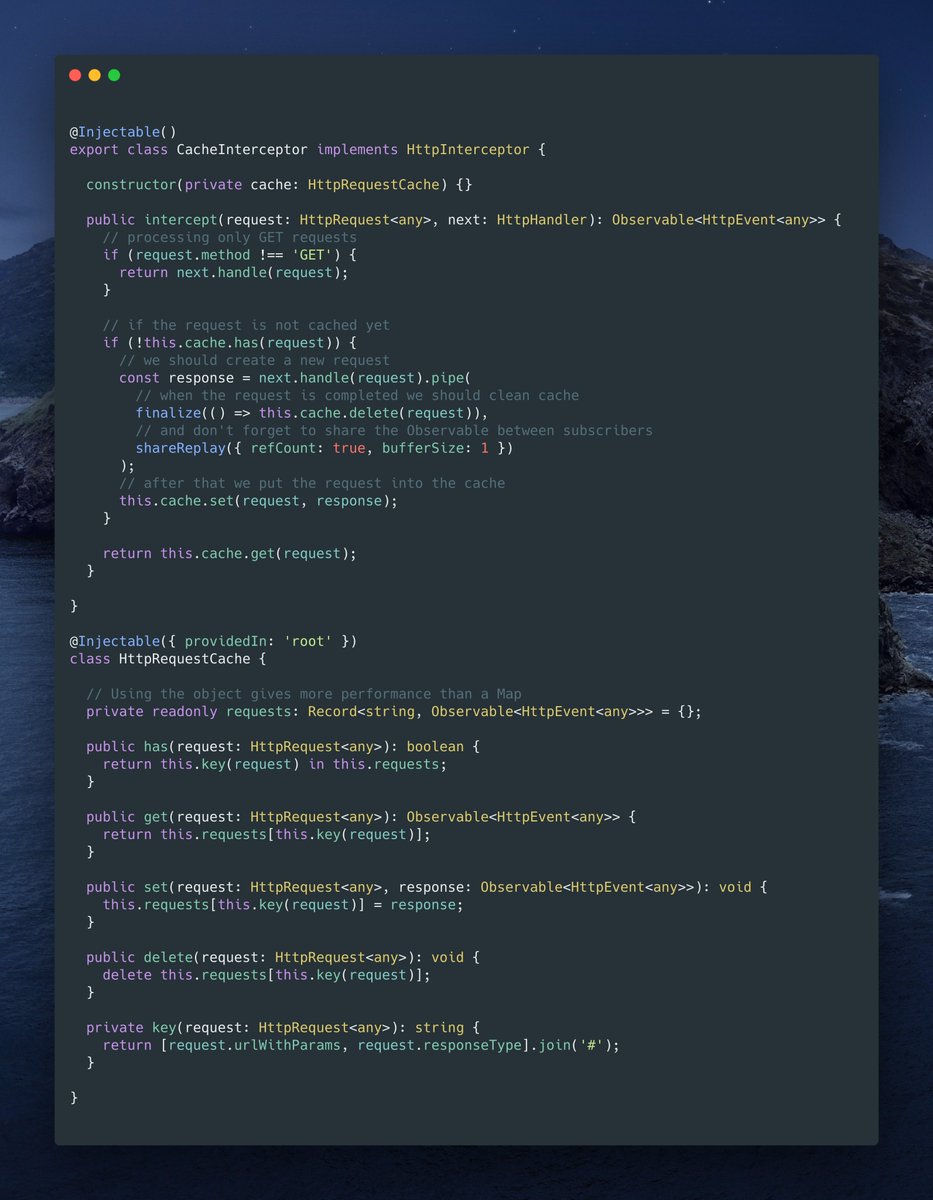Click 'public get' method declaration
This screenshot has height=1200, width=933.
127,817
